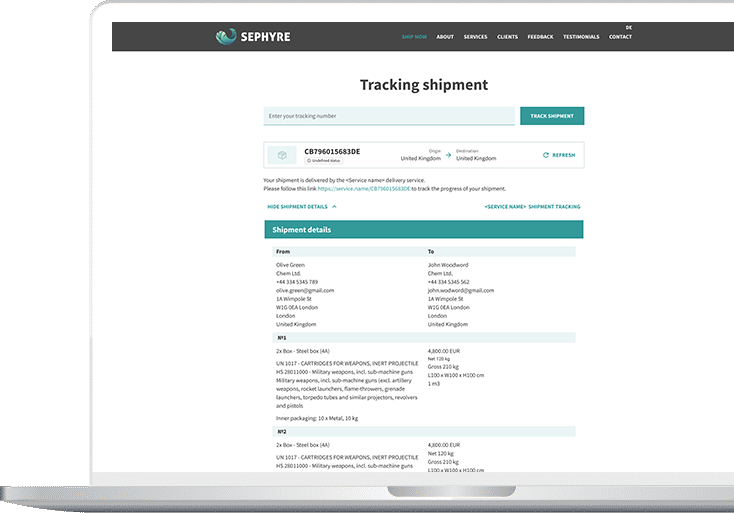This screenshot has height=513, width=734.
Task: Open the Feedback menu item
Action: click(x=540, y=37)
